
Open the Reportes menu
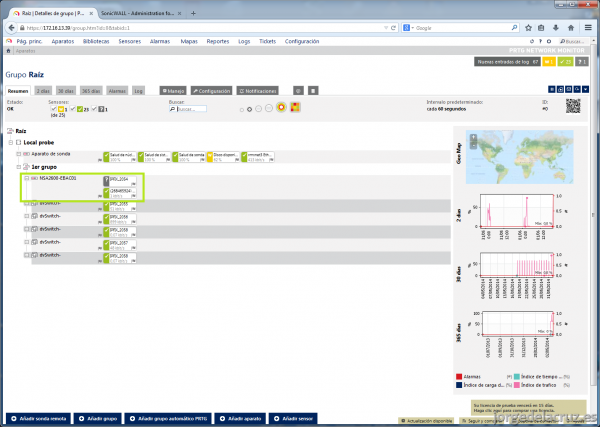(x=218, y=41)
